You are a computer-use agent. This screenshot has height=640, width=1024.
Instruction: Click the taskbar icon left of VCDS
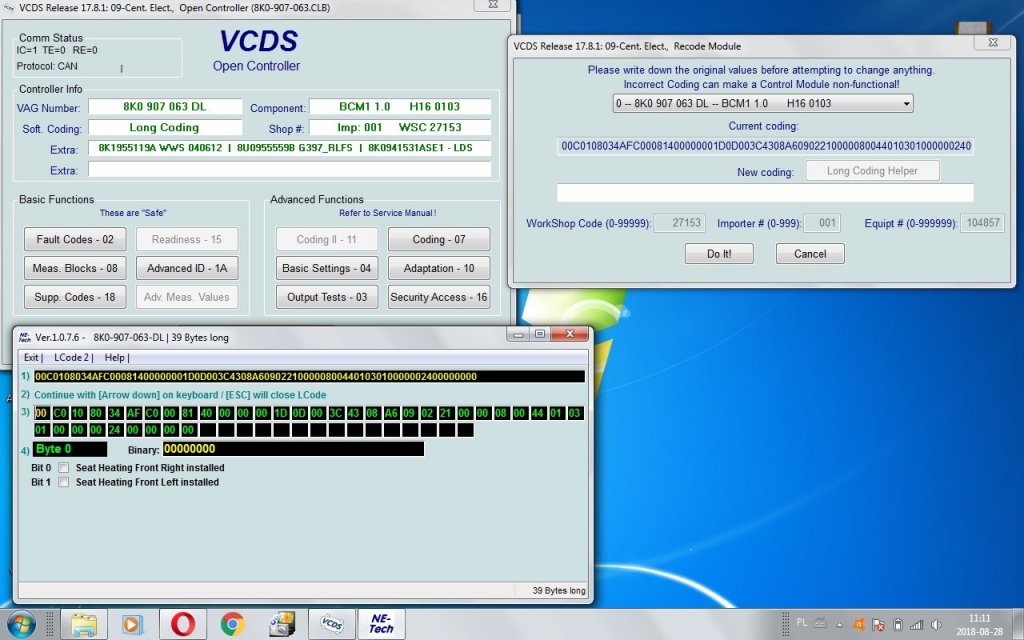282,624
